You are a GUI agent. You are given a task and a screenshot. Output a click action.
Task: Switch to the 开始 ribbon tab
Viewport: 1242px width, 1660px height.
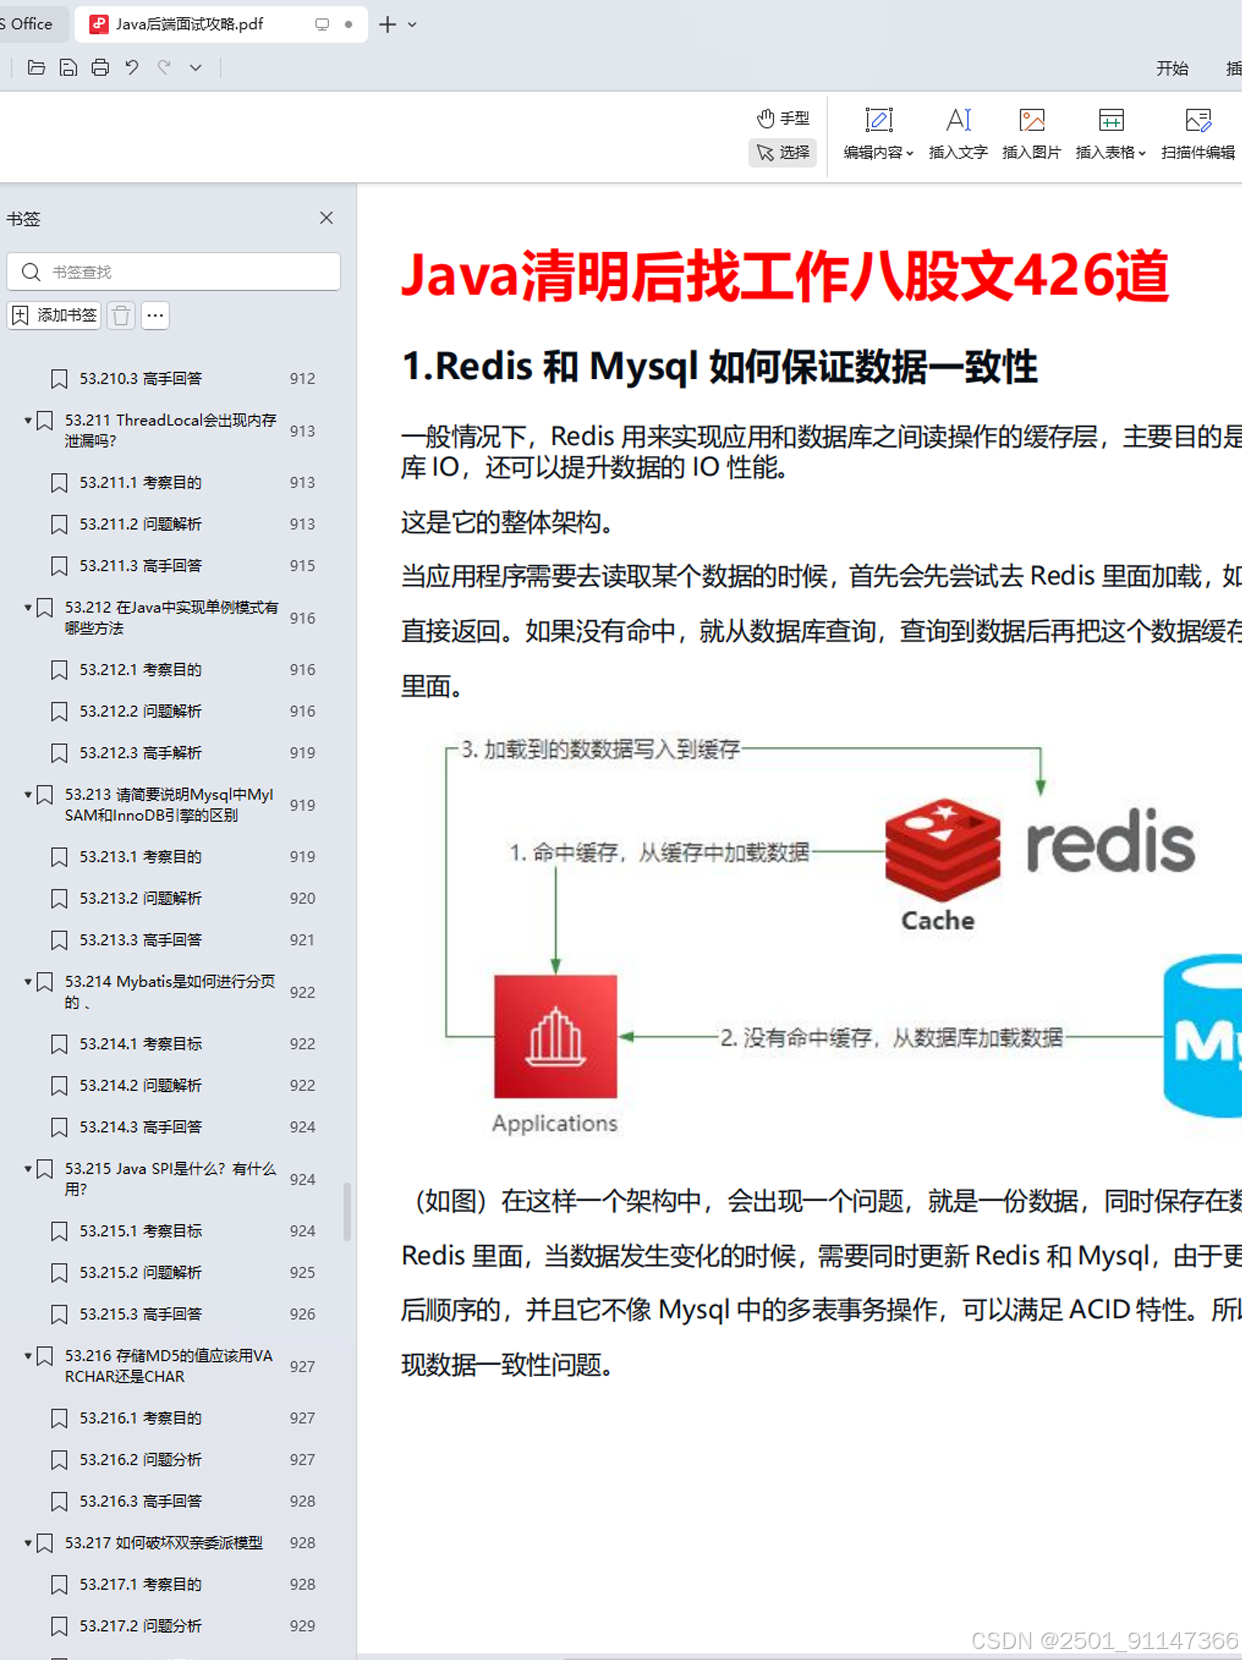click(1172, 68)
